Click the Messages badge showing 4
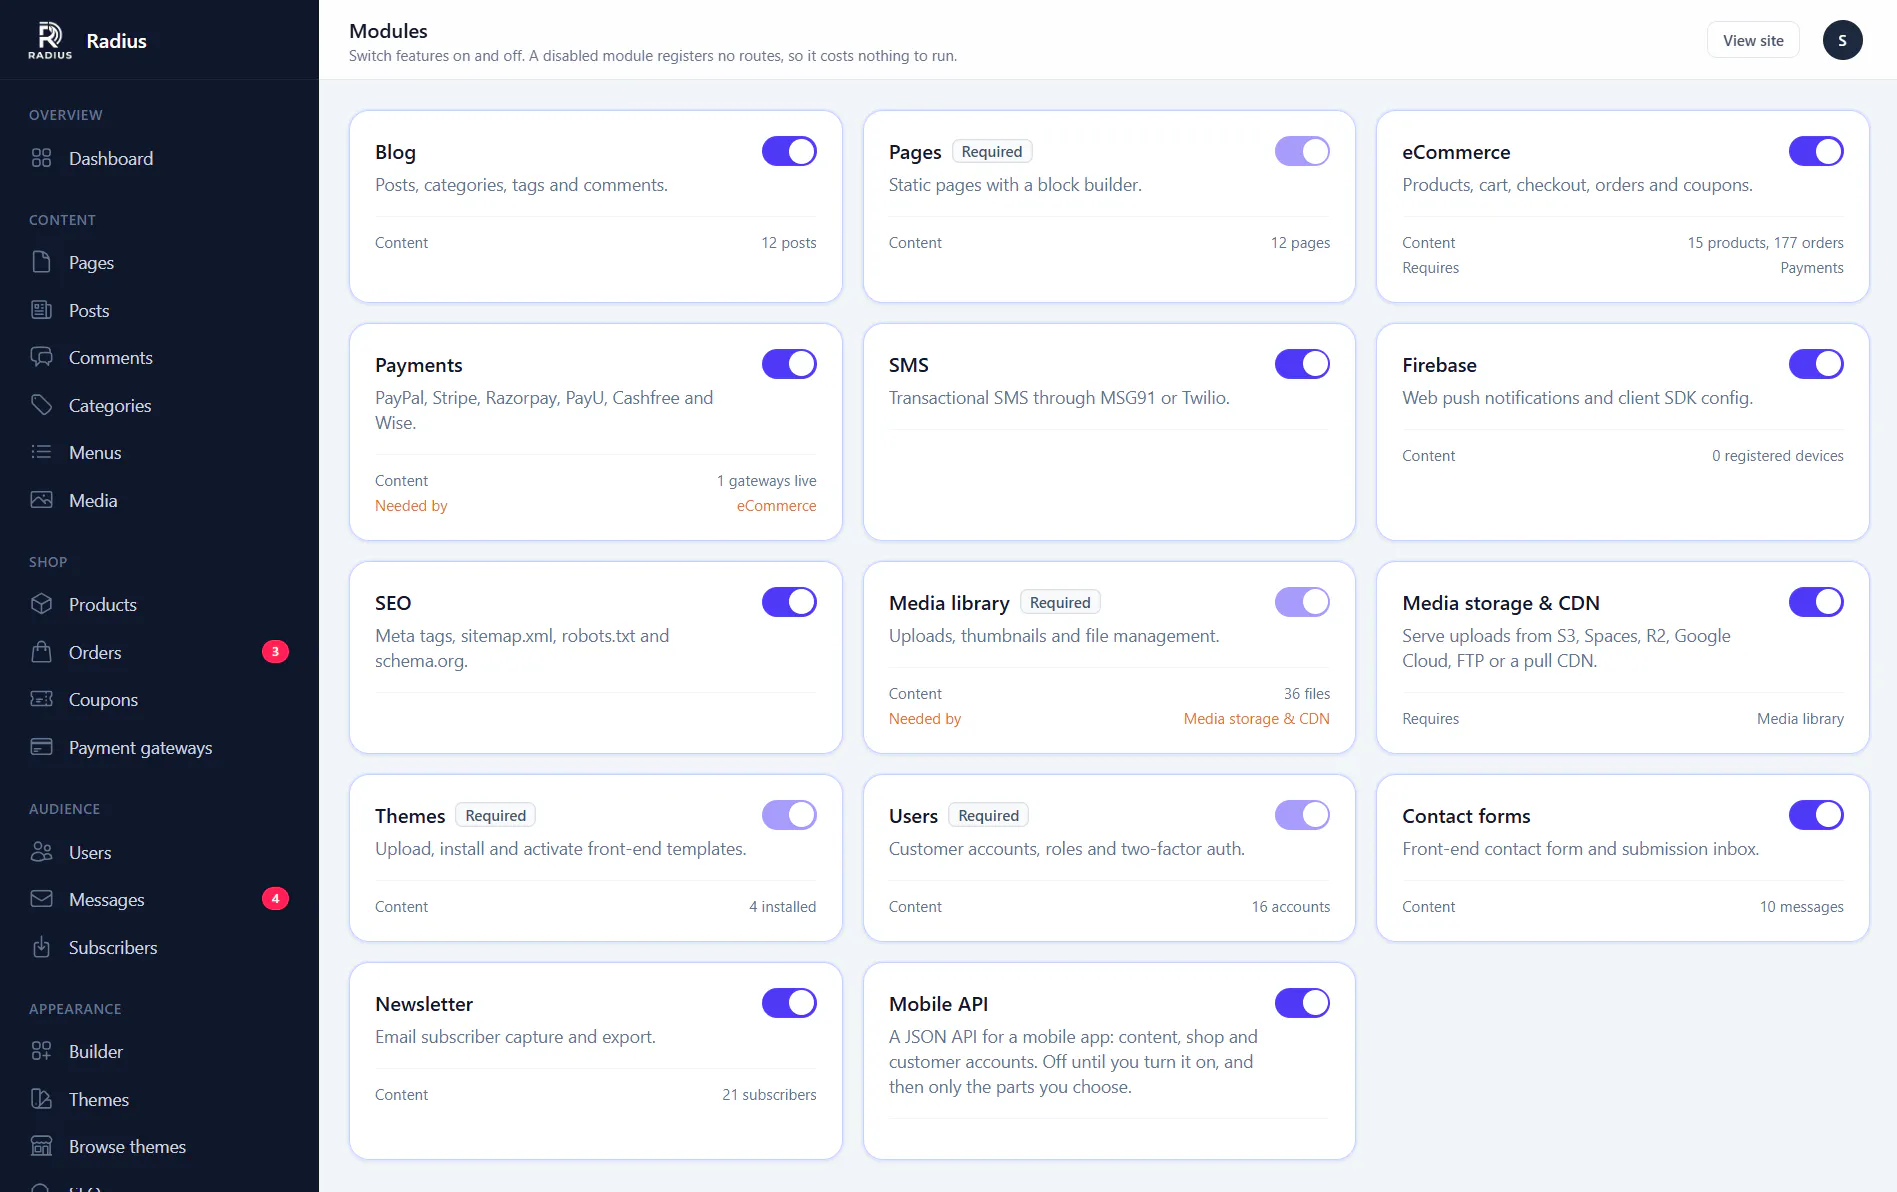This screenshot has height=1192, width=1897. pos(275,899)
